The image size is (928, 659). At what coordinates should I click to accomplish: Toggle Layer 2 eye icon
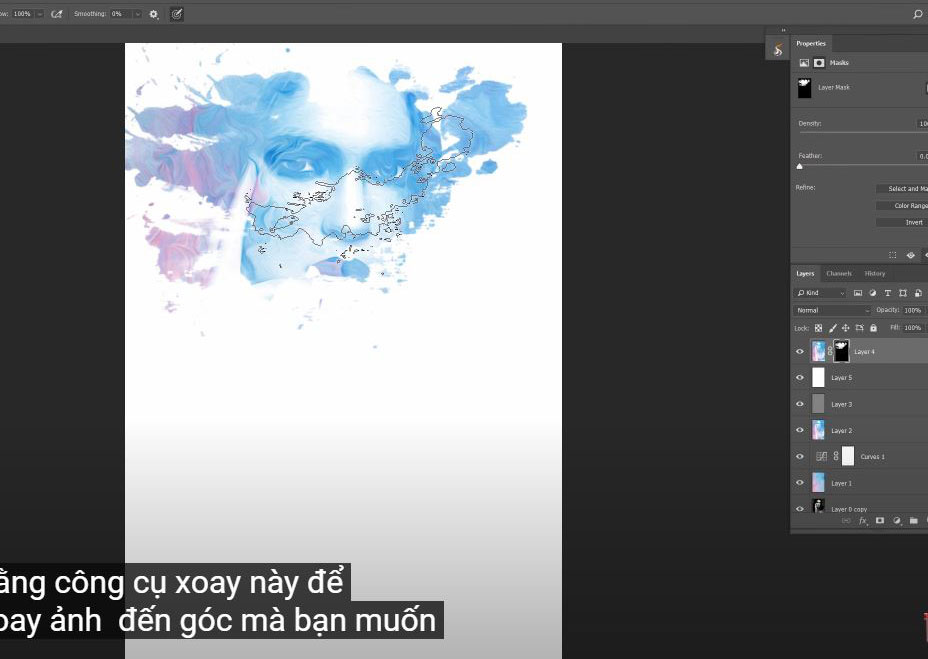[800, 430]
